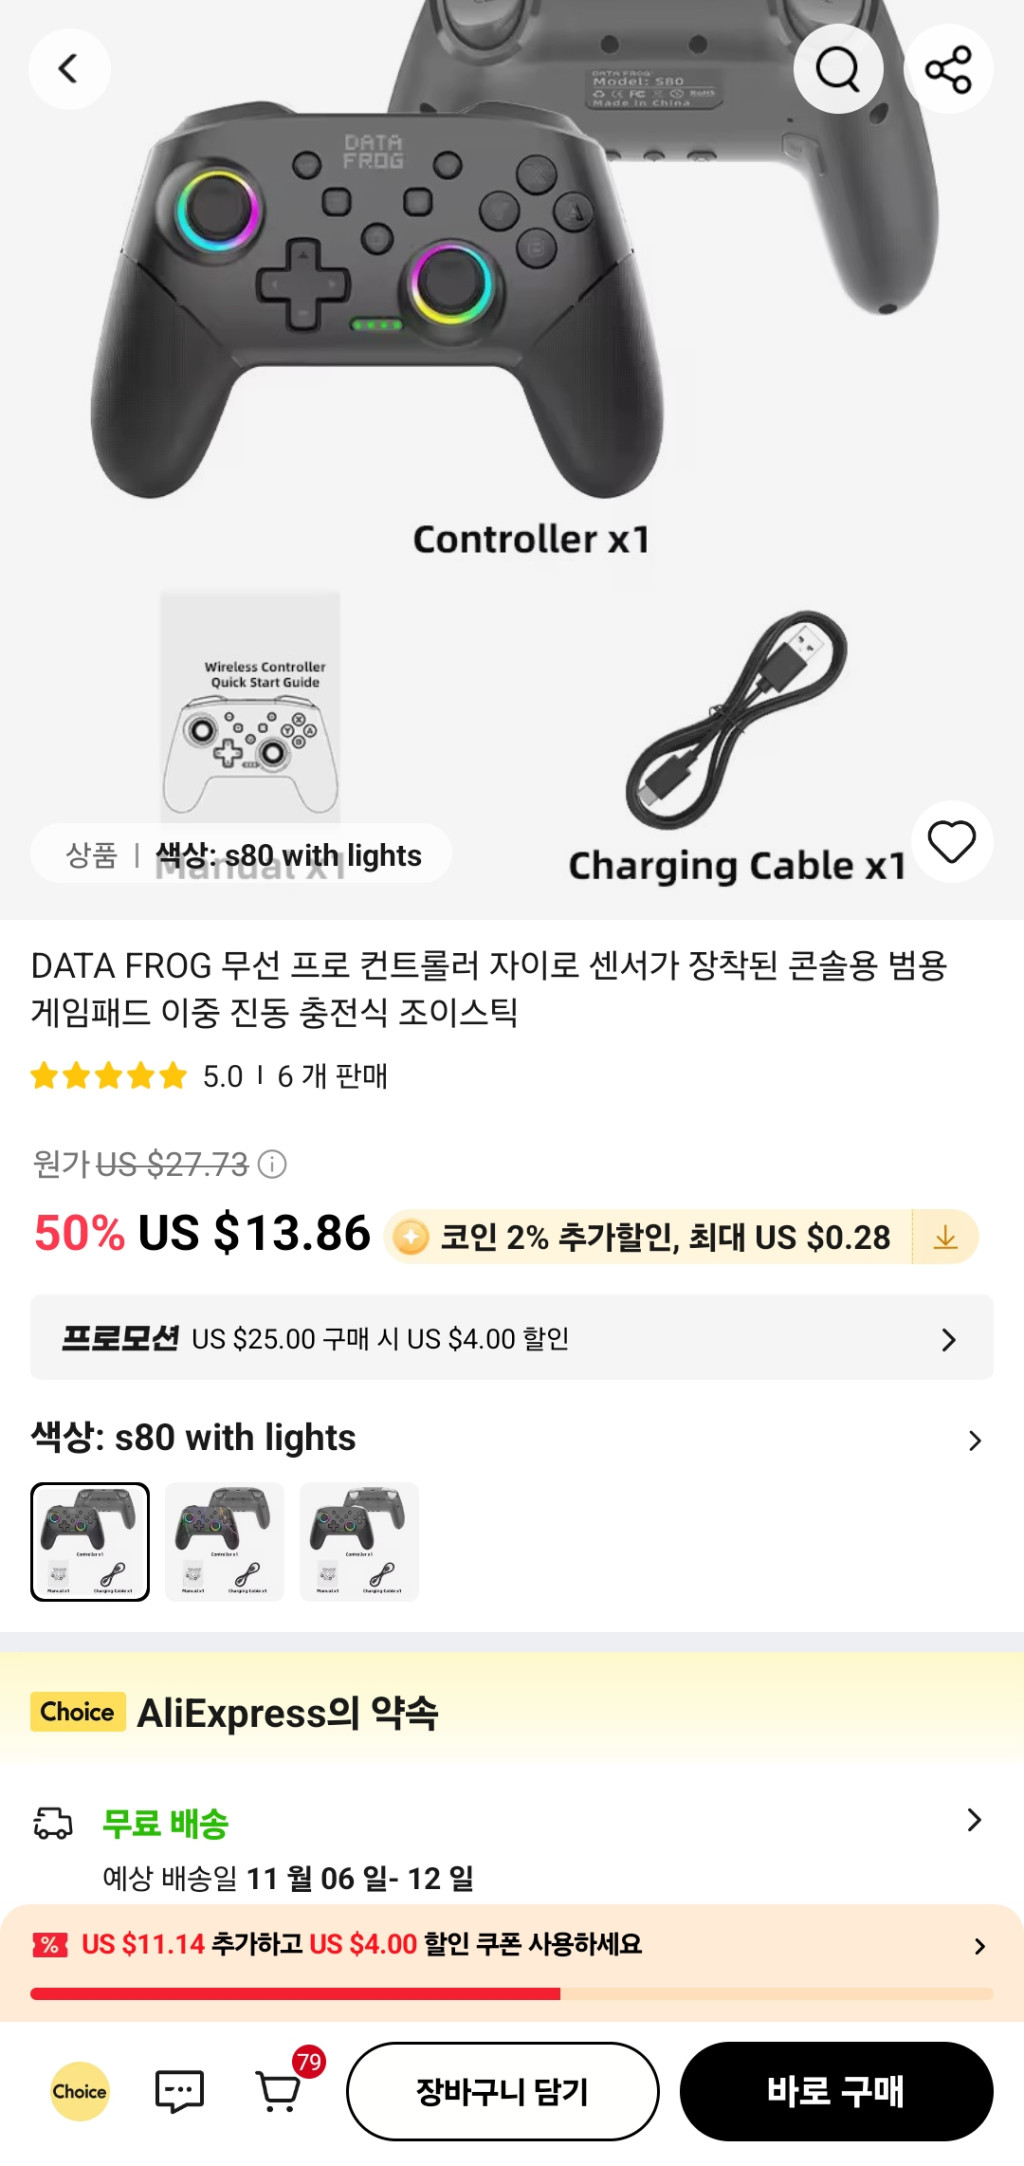
Task: Open the shopping cart with 79 items
Action: coord(279,2091)
